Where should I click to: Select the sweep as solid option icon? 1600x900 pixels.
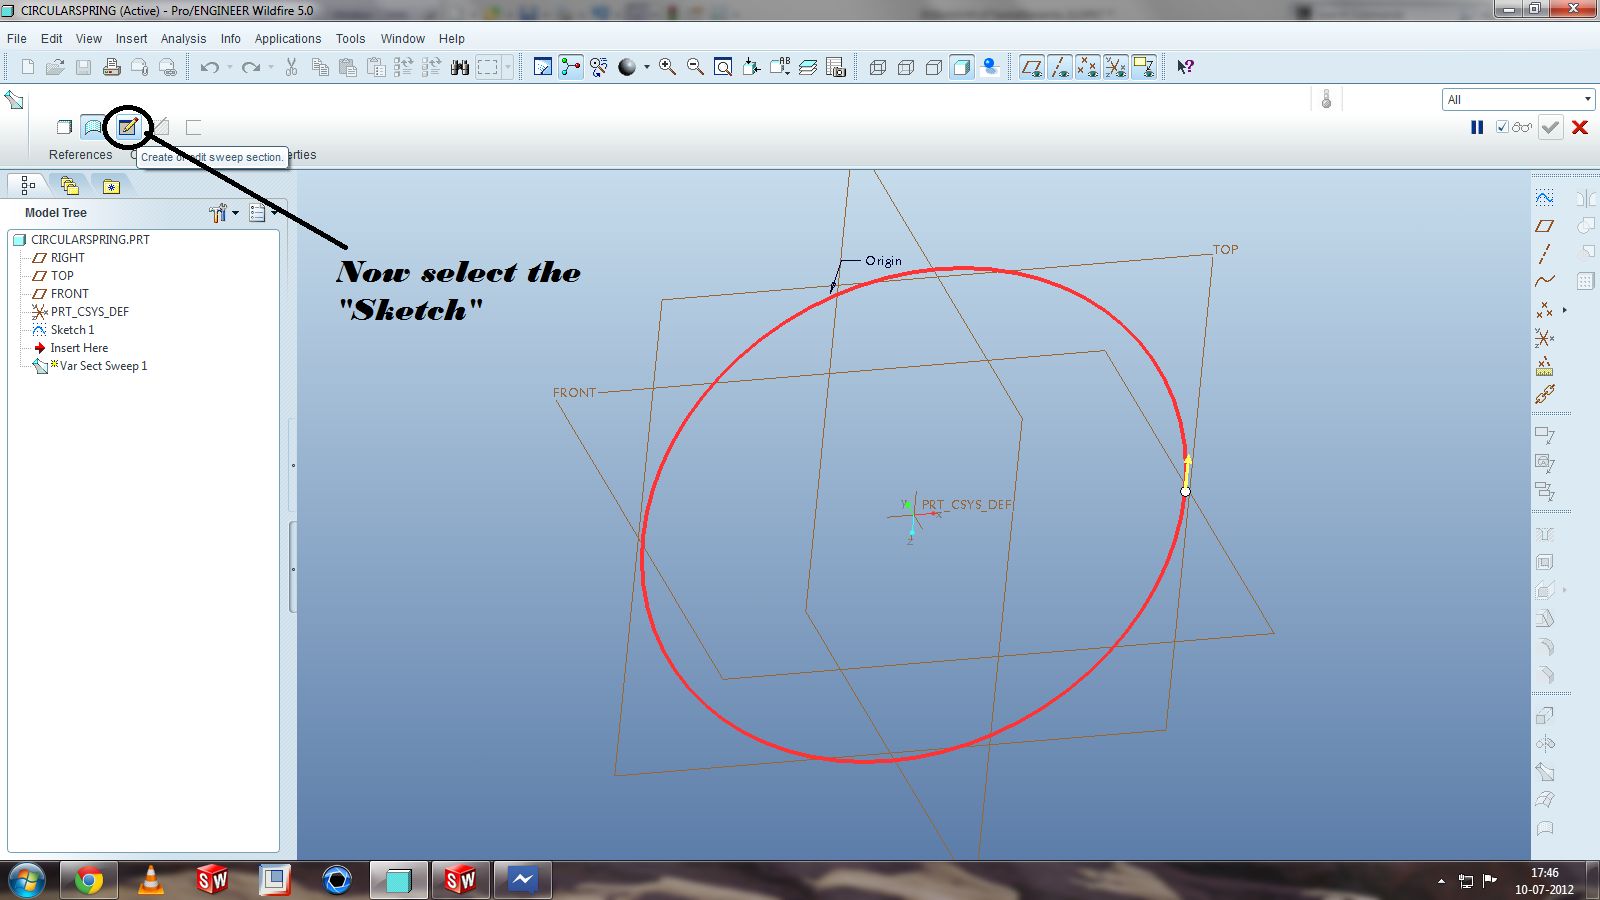[64, 127]
